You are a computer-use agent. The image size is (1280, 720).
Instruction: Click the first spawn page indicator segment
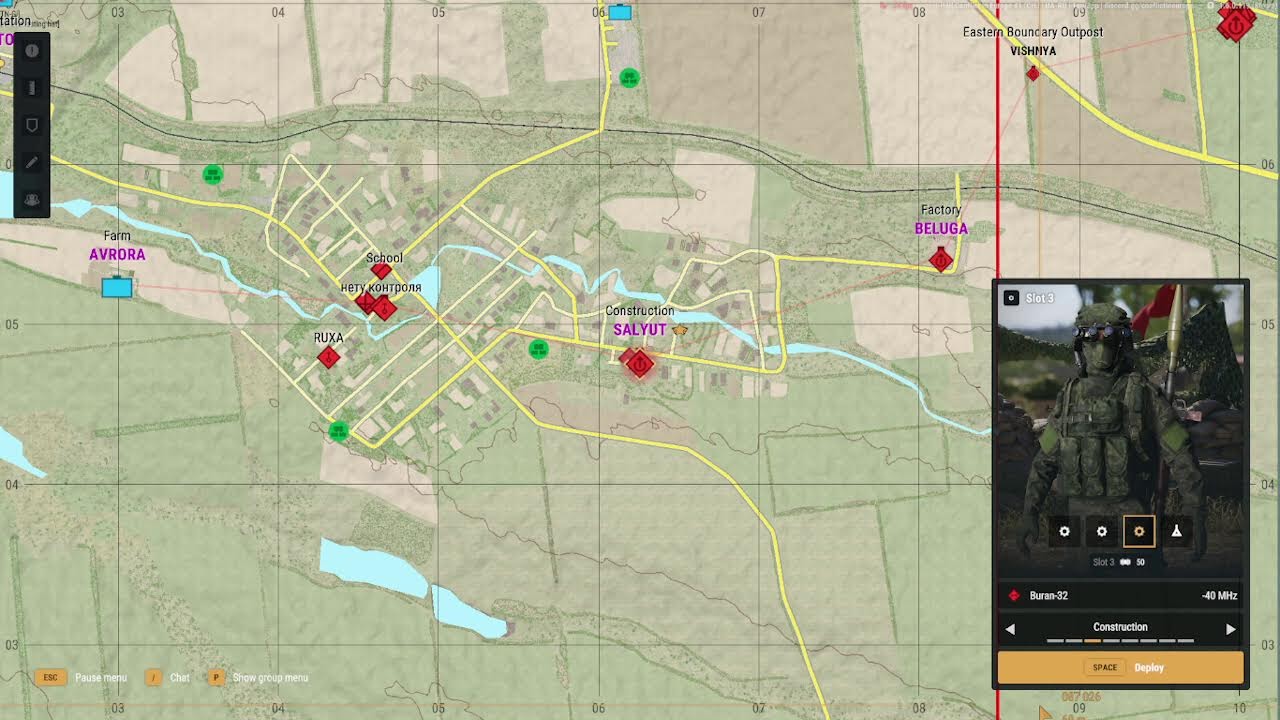coord(1055,640)
